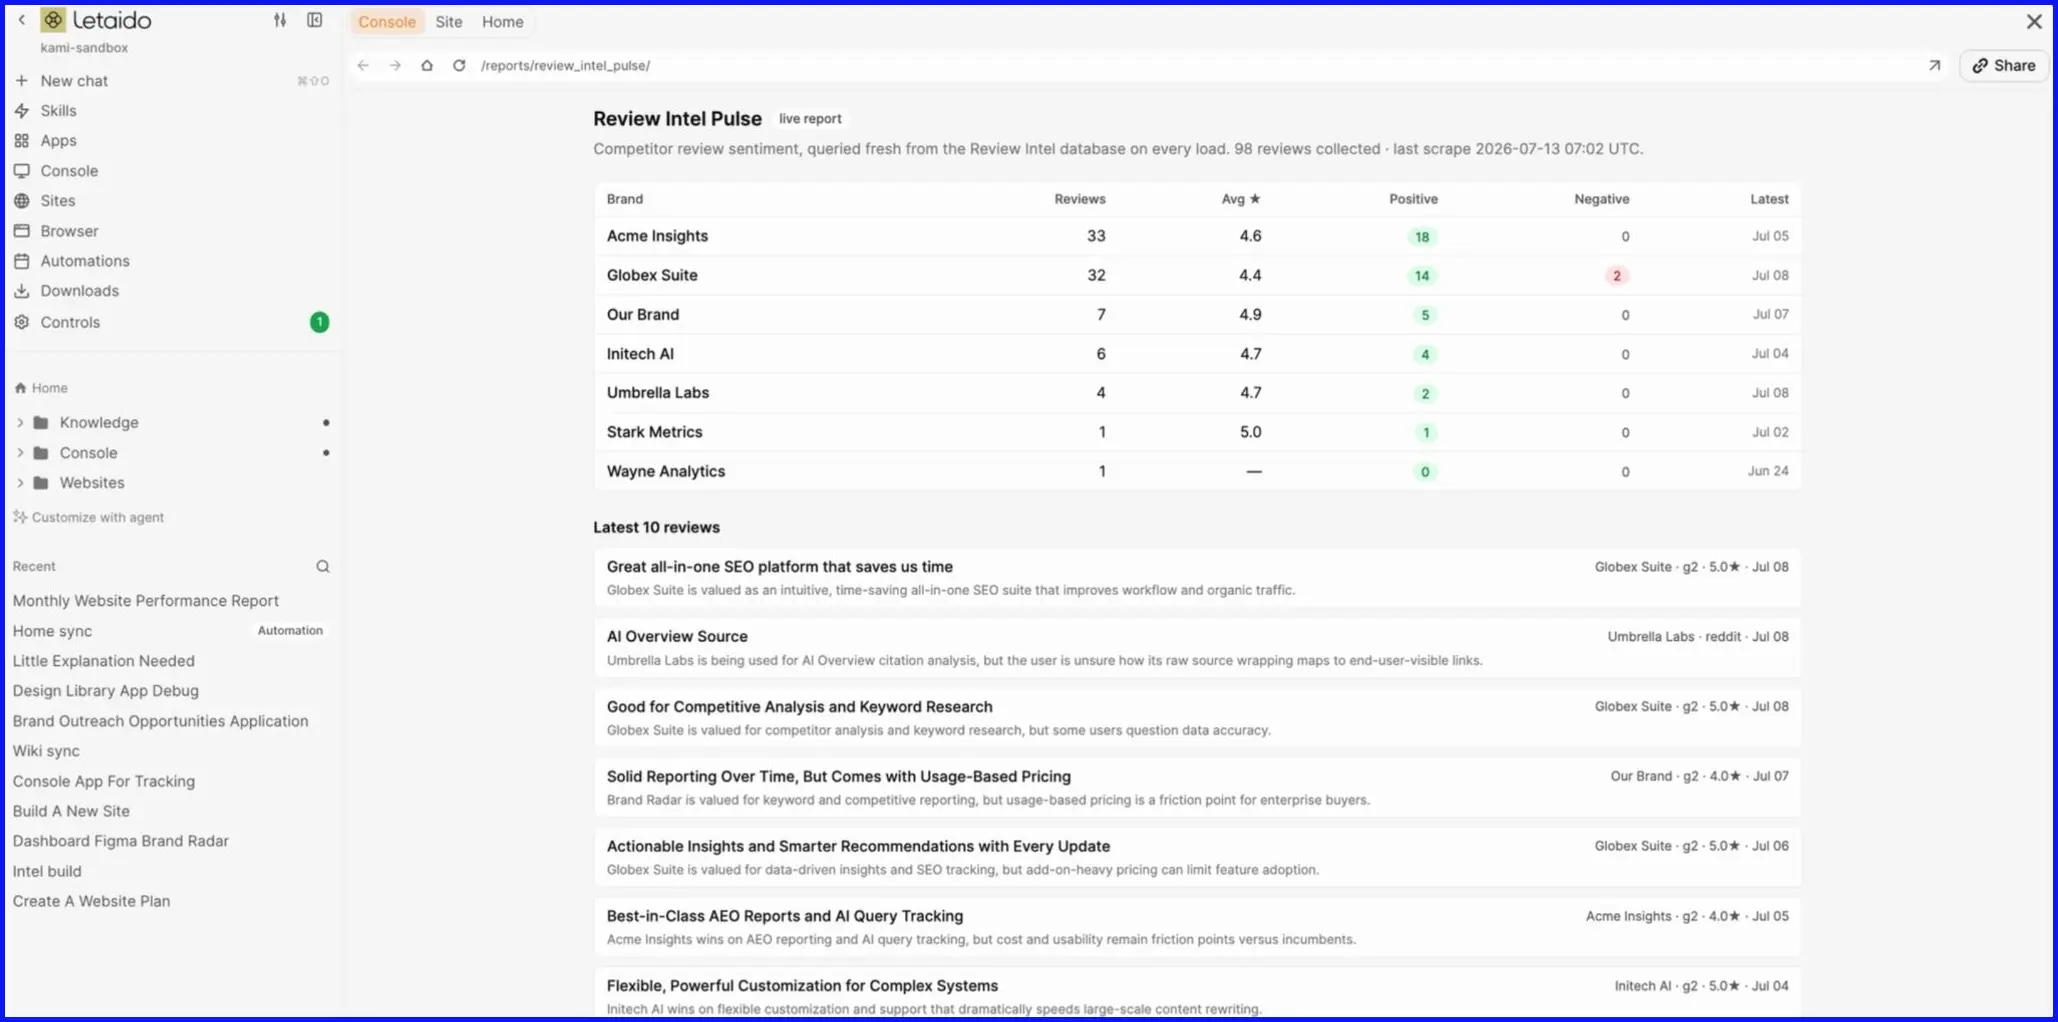This screenshot has height=1022, width=2058.
Task: Click the Share button
Action: (2003, 66)
